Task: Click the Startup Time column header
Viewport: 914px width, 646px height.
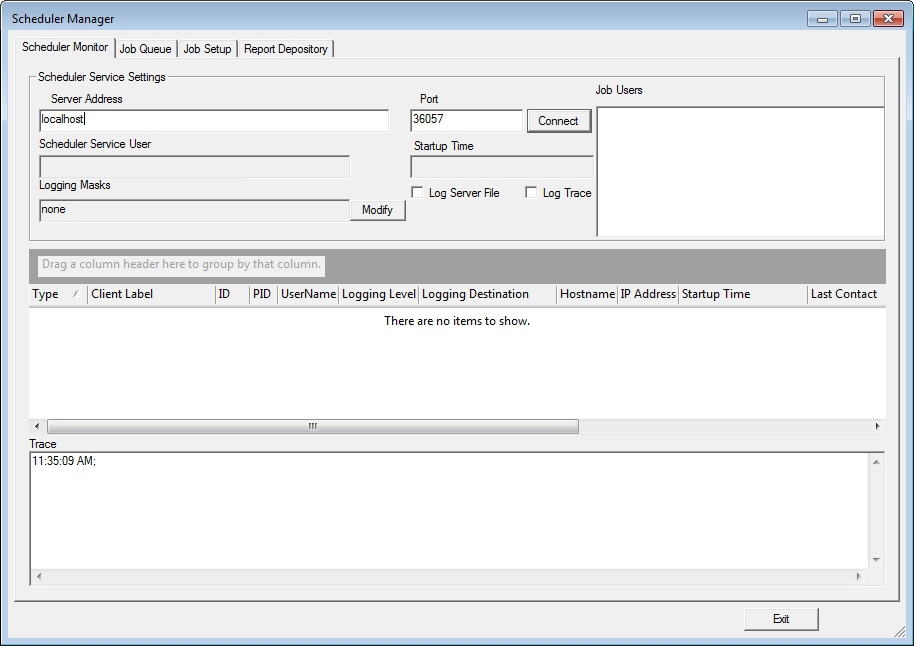Action: point(741,294)
